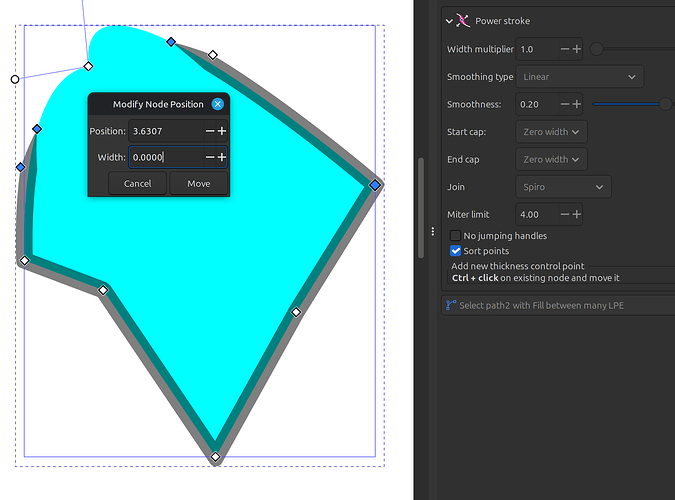Click the Smoothness slider handle
This screenshot has height=500, width=675.
tap(666, 104)
